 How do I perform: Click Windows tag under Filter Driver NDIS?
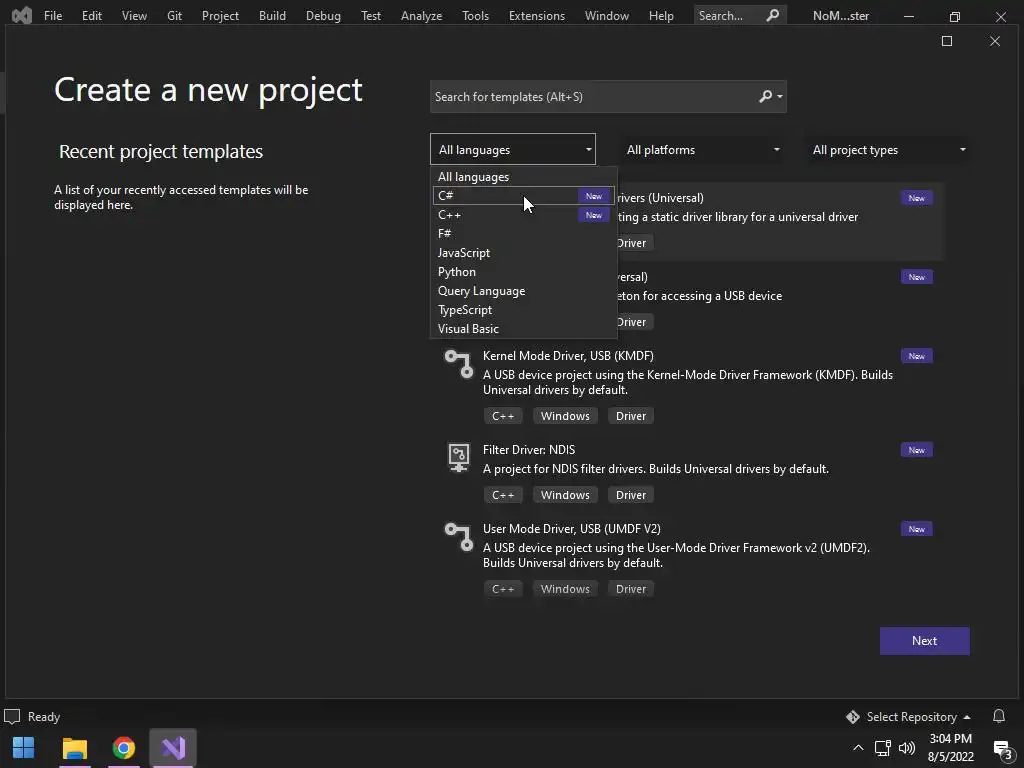[565, 495]
